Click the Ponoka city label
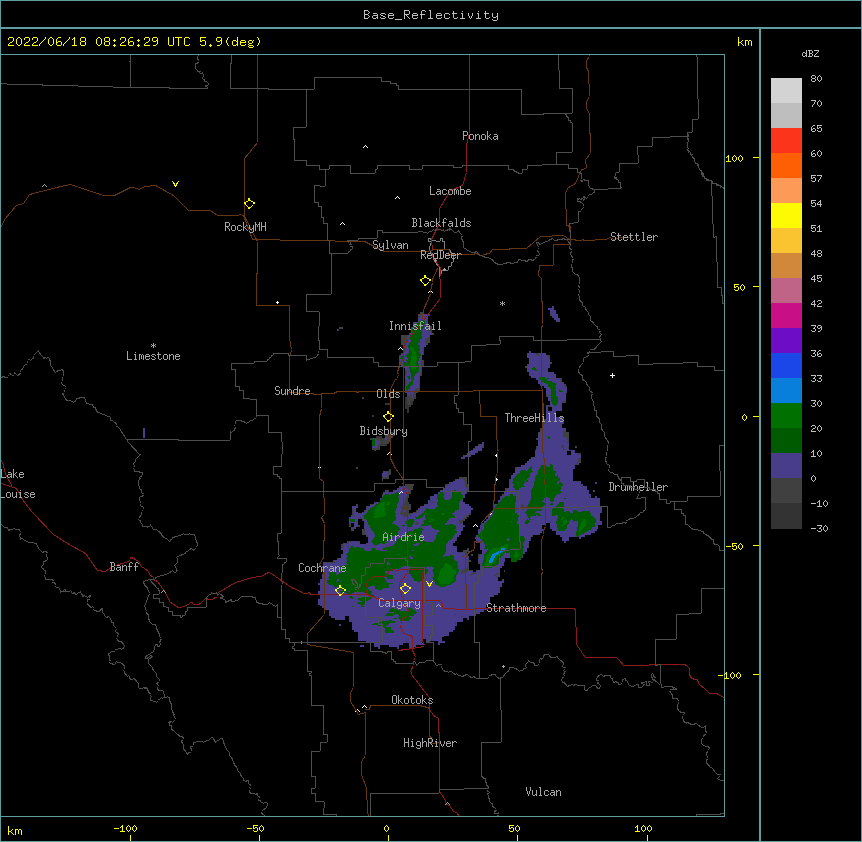The height and width of the screenshot is (842, 862). point(480,136)
